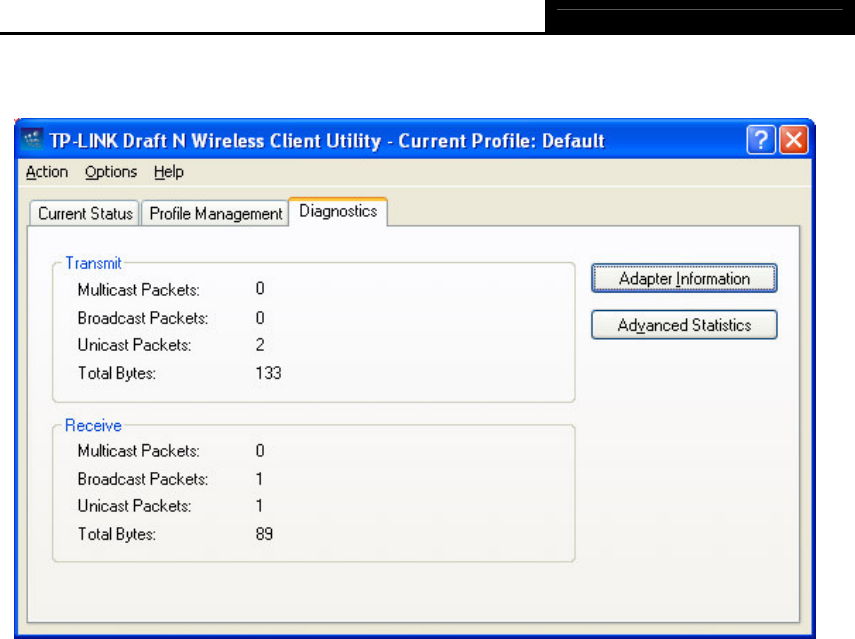Select the Transmit Total Bytes value 133
This screenshot has height=639, width=855.
[x=268, y=373]
